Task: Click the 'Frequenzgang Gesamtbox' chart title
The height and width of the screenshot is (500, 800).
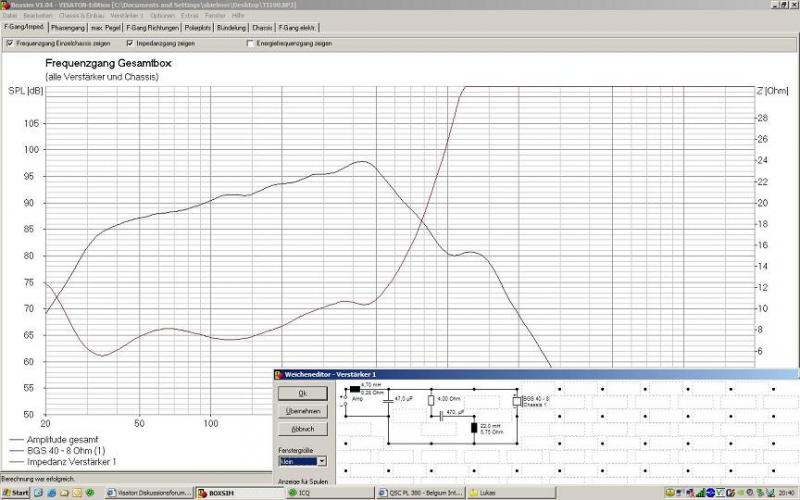Action: pos(108,63)
